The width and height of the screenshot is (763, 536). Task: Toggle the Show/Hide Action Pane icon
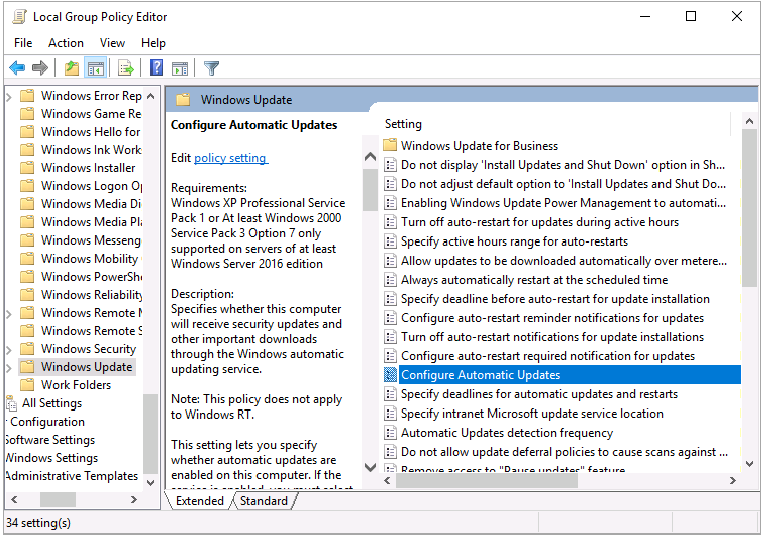coord(180,68)
